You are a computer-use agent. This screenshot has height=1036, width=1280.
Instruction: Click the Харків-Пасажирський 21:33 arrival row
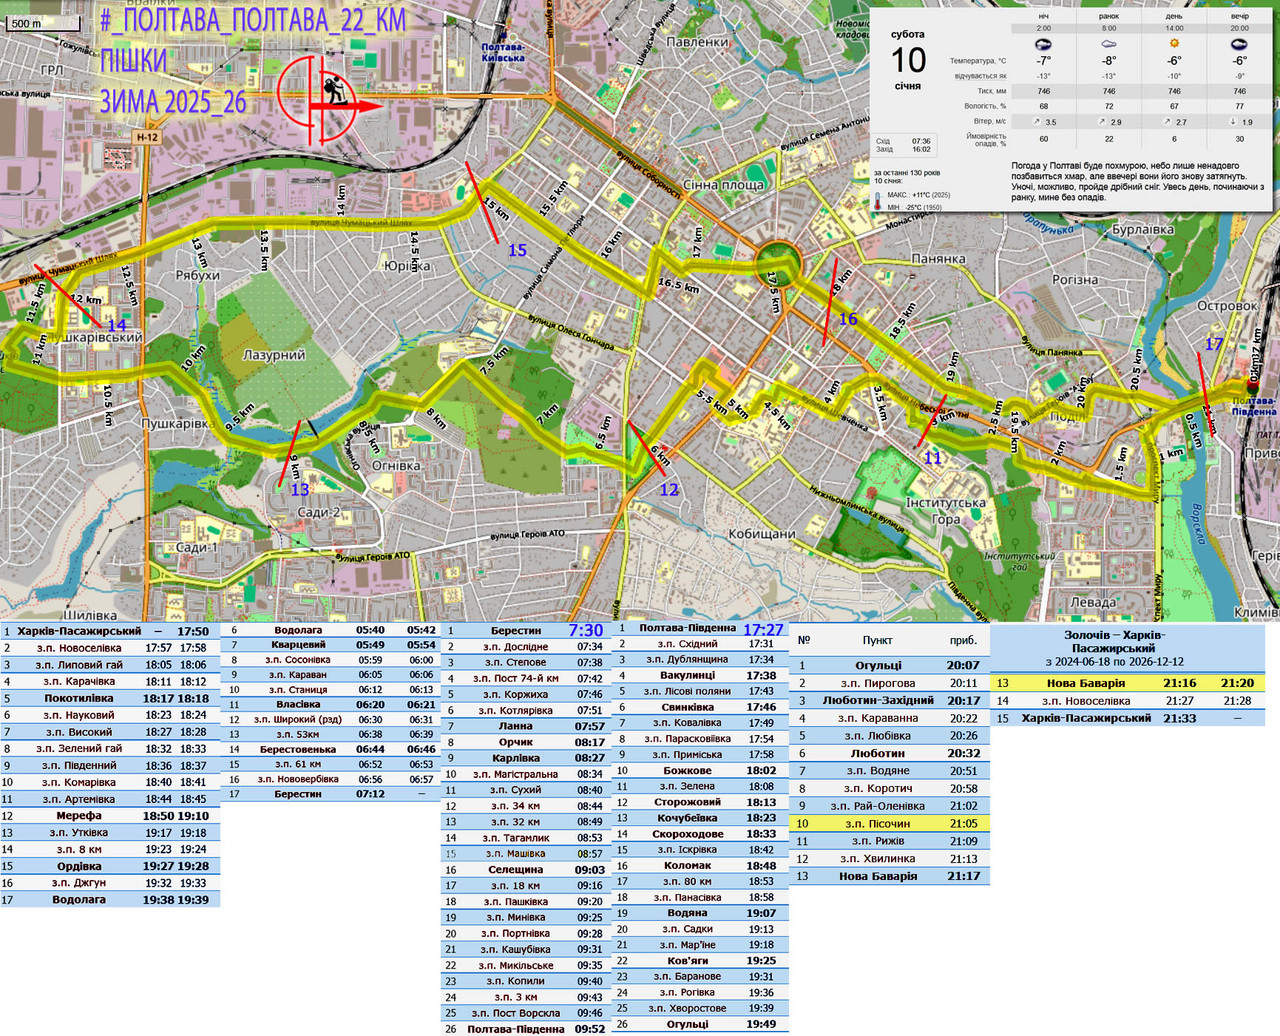[x=1128, y=718]
